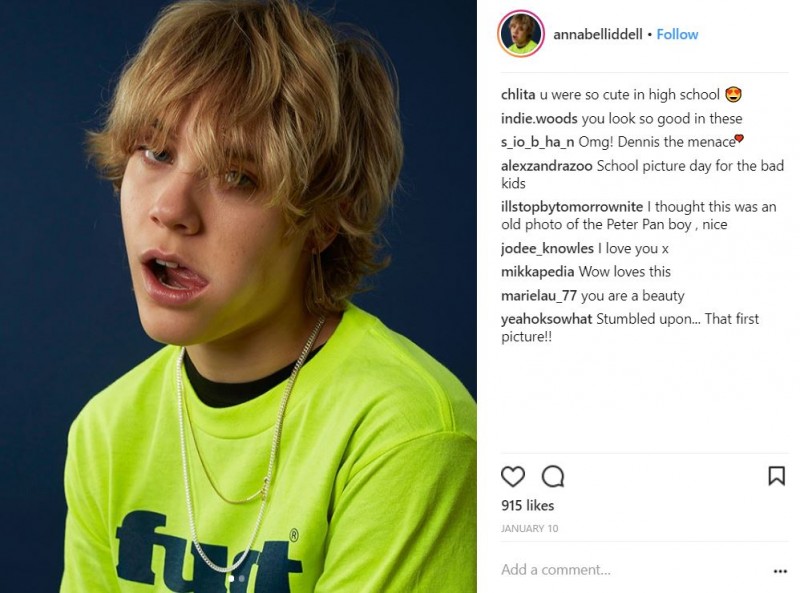
Task: View the 915 likes list
Action: [527, 505]
